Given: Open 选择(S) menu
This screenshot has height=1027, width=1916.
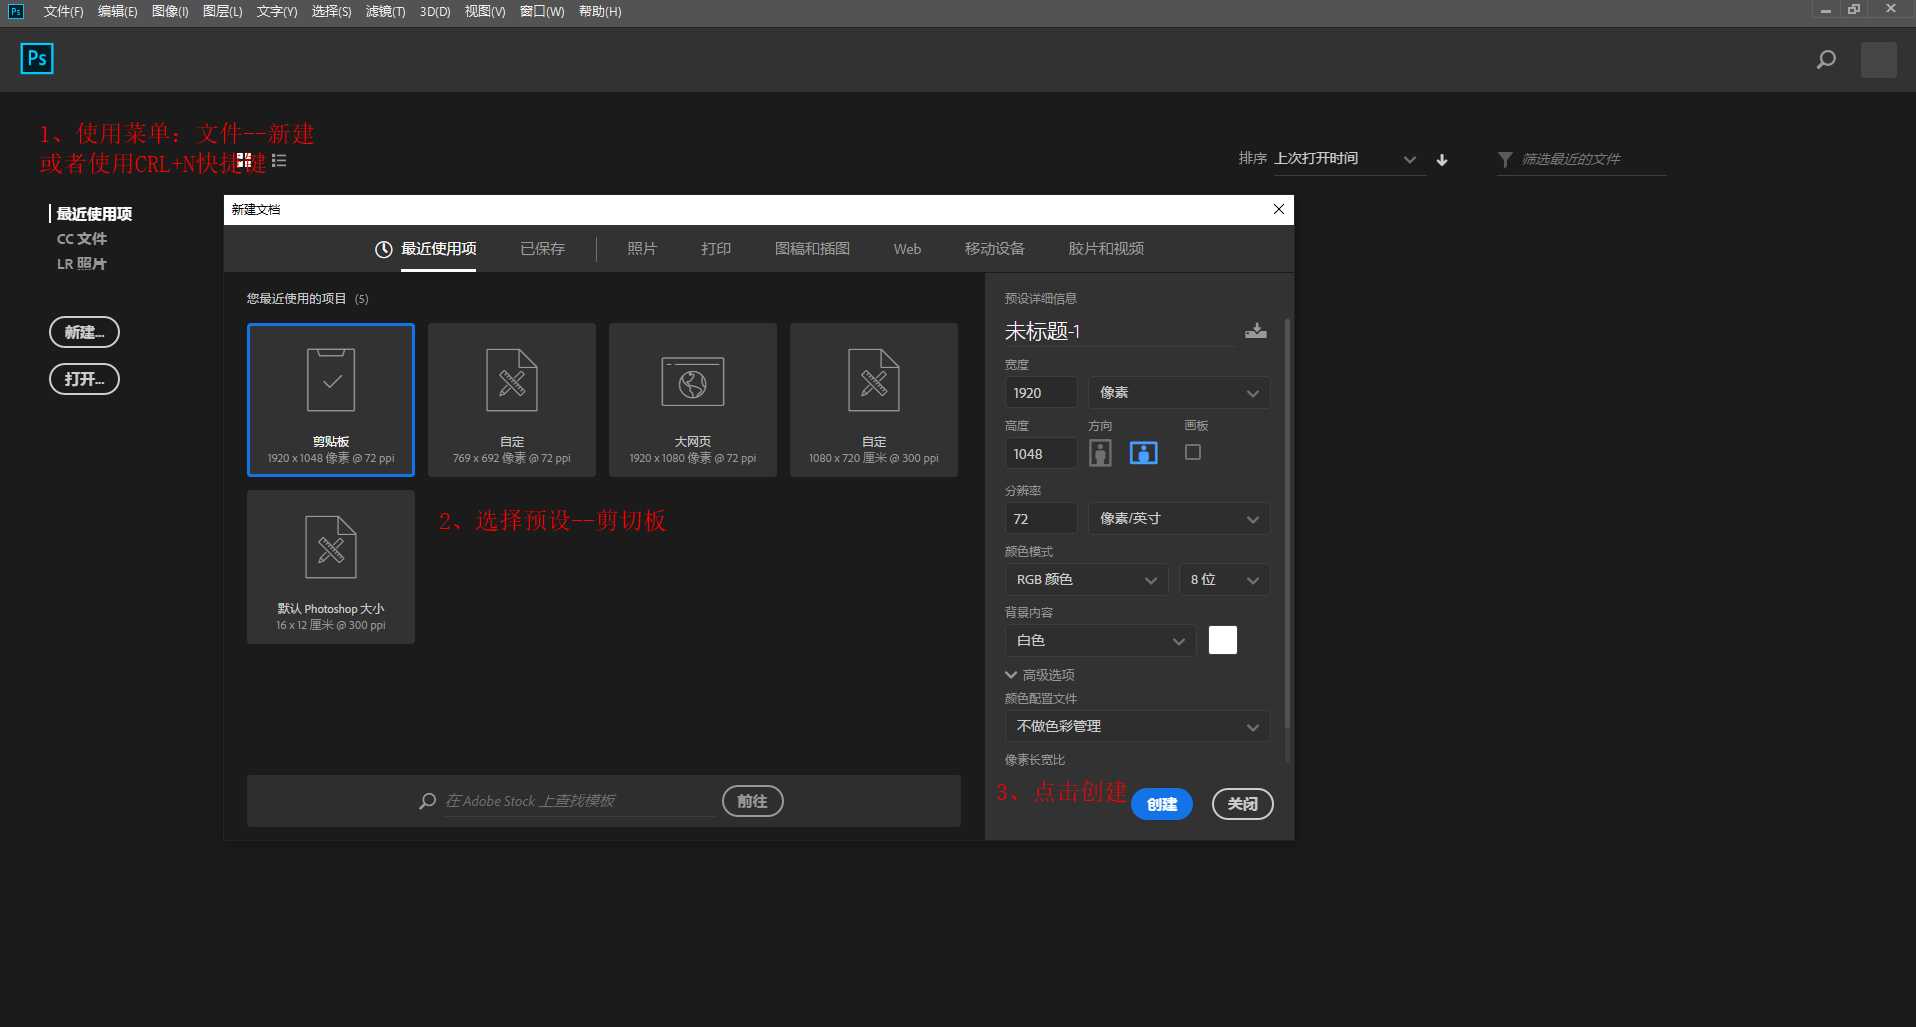Looking at the screenshot, I should pyautogui.click(x=331, y=11).
